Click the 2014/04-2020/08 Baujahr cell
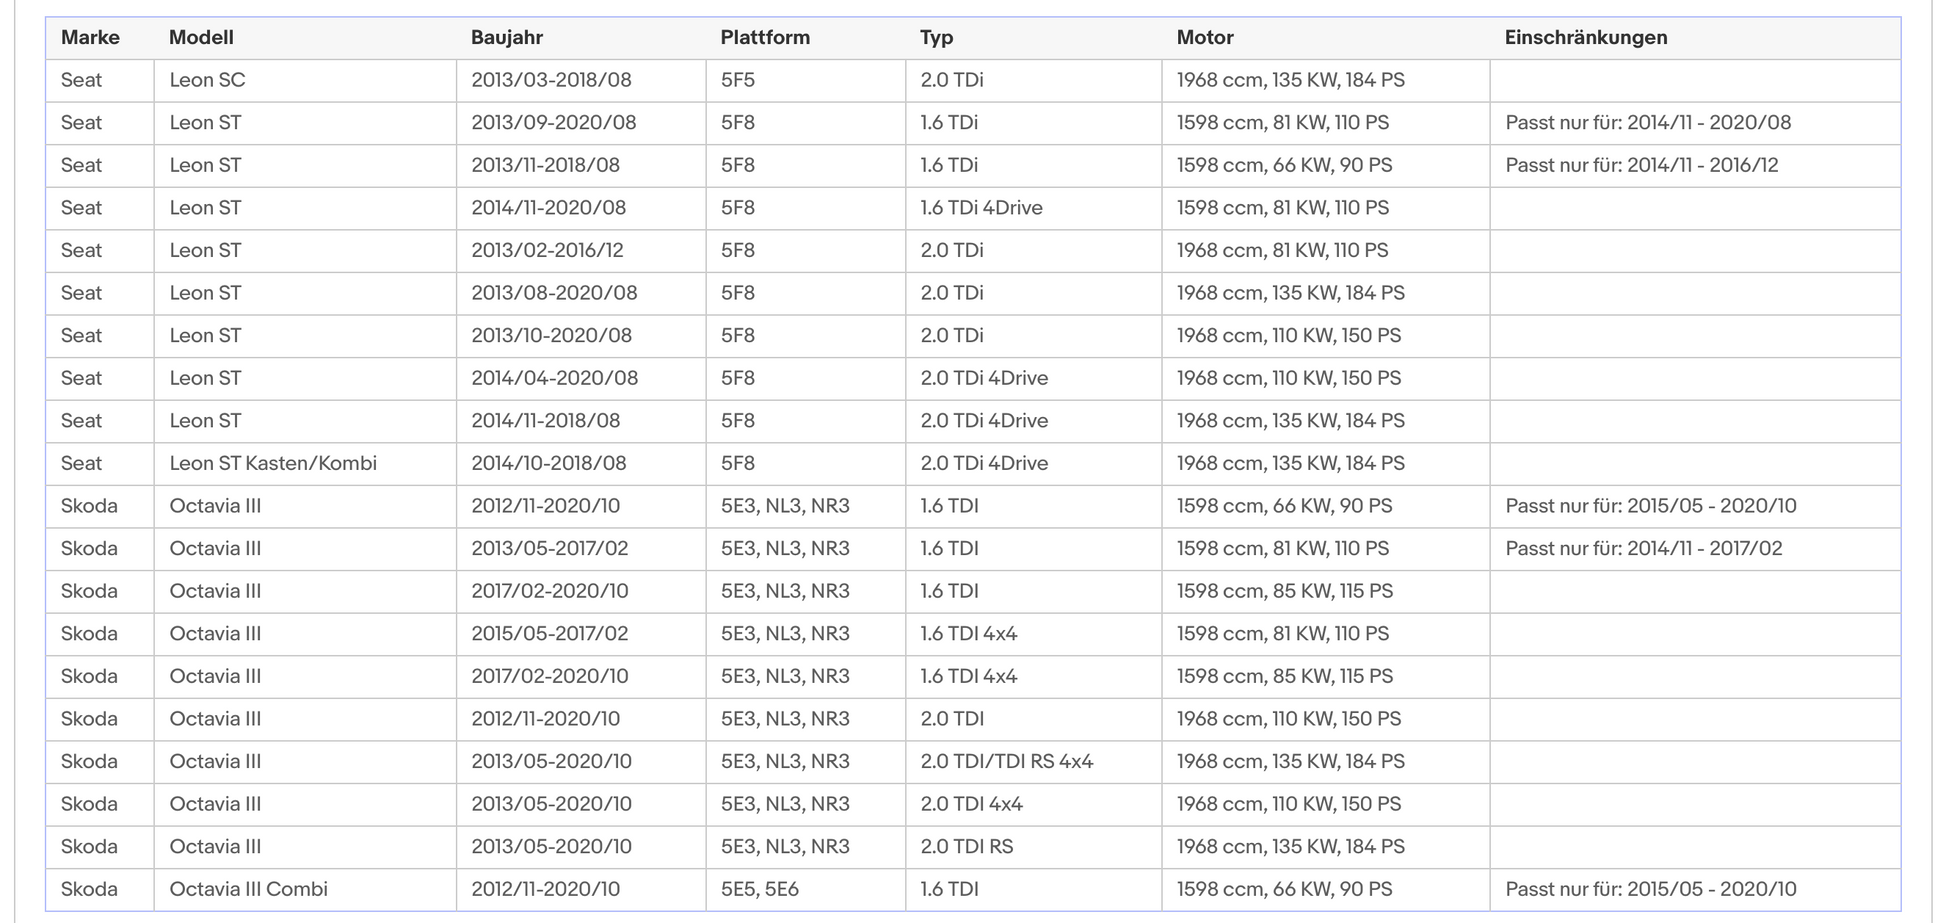1946x923 pixels. point(581,378)
